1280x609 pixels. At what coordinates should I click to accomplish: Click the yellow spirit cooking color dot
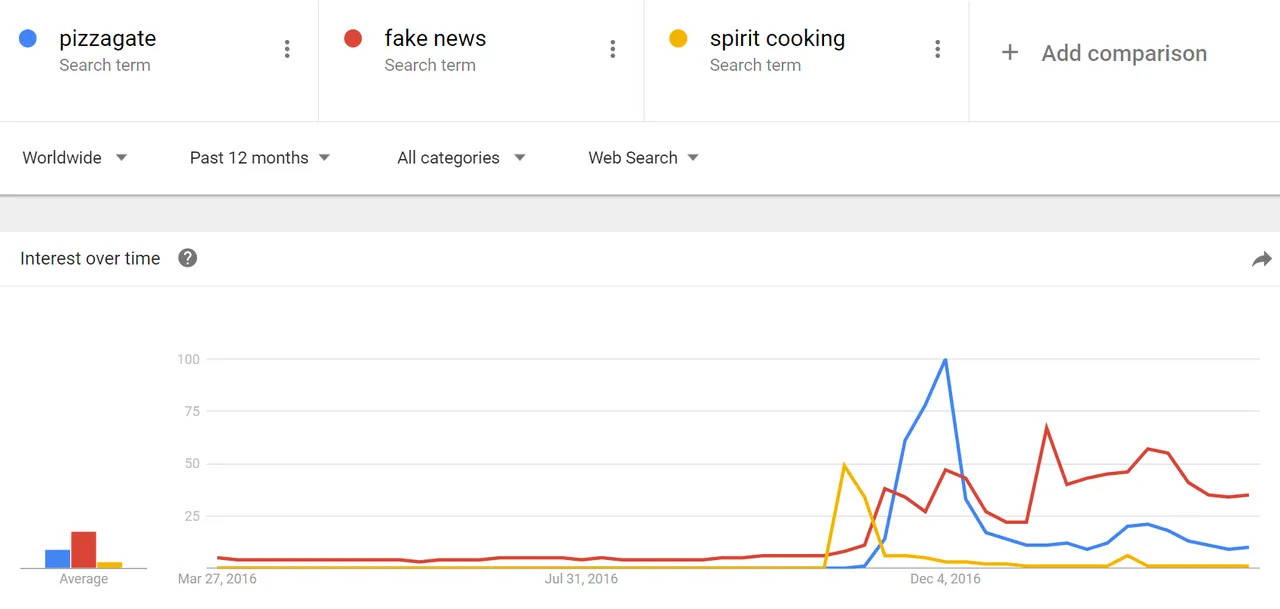click(678, 39)
